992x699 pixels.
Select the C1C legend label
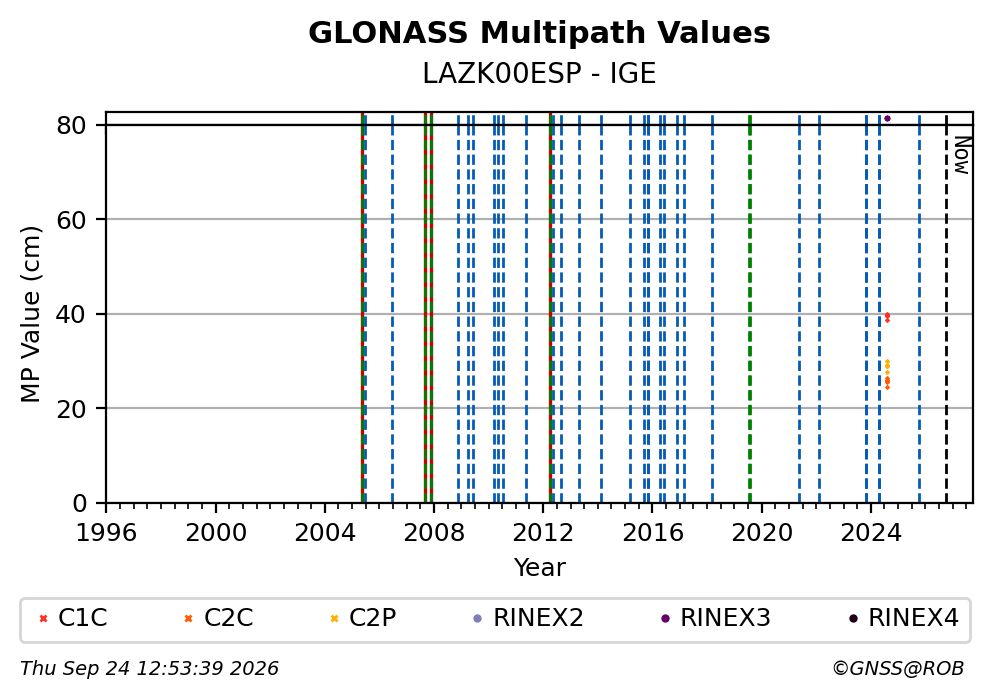82,618
